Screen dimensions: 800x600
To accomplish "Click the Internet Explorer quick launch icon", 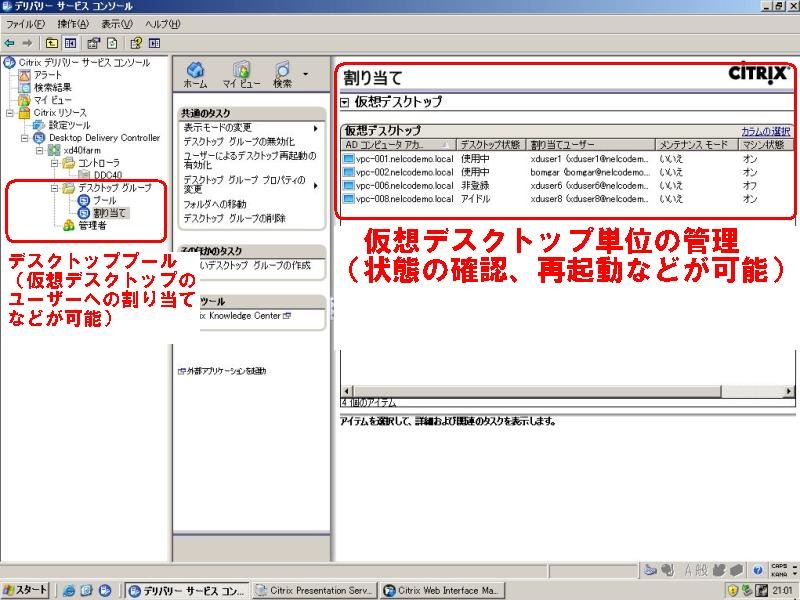I will [x=68, y=591].
